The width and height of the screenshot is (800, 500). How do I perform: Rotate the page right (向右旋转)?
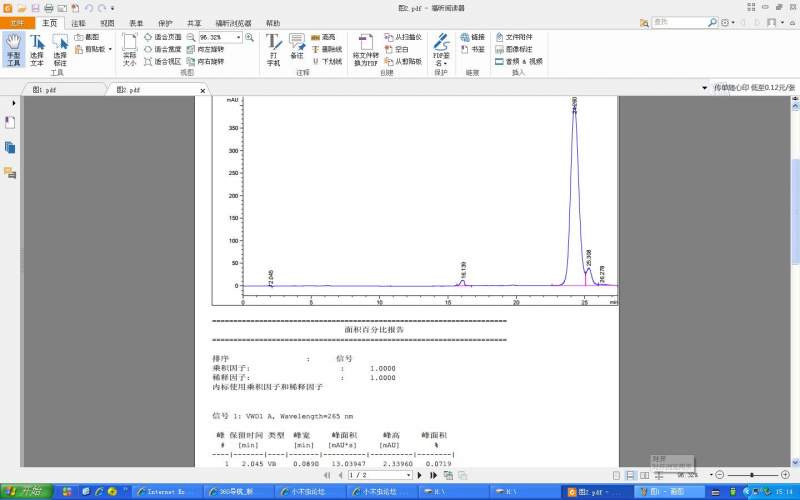pyautogui.click(x=205, y=62)
